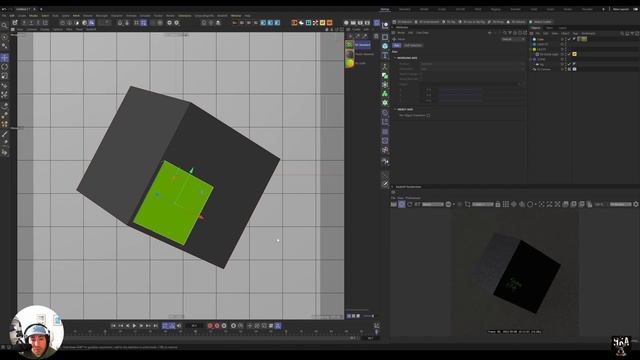Toggle the purple highlighted icon after render icons
Image resolution: width=640 pixels, height=360 pixels.
point(376,23)
